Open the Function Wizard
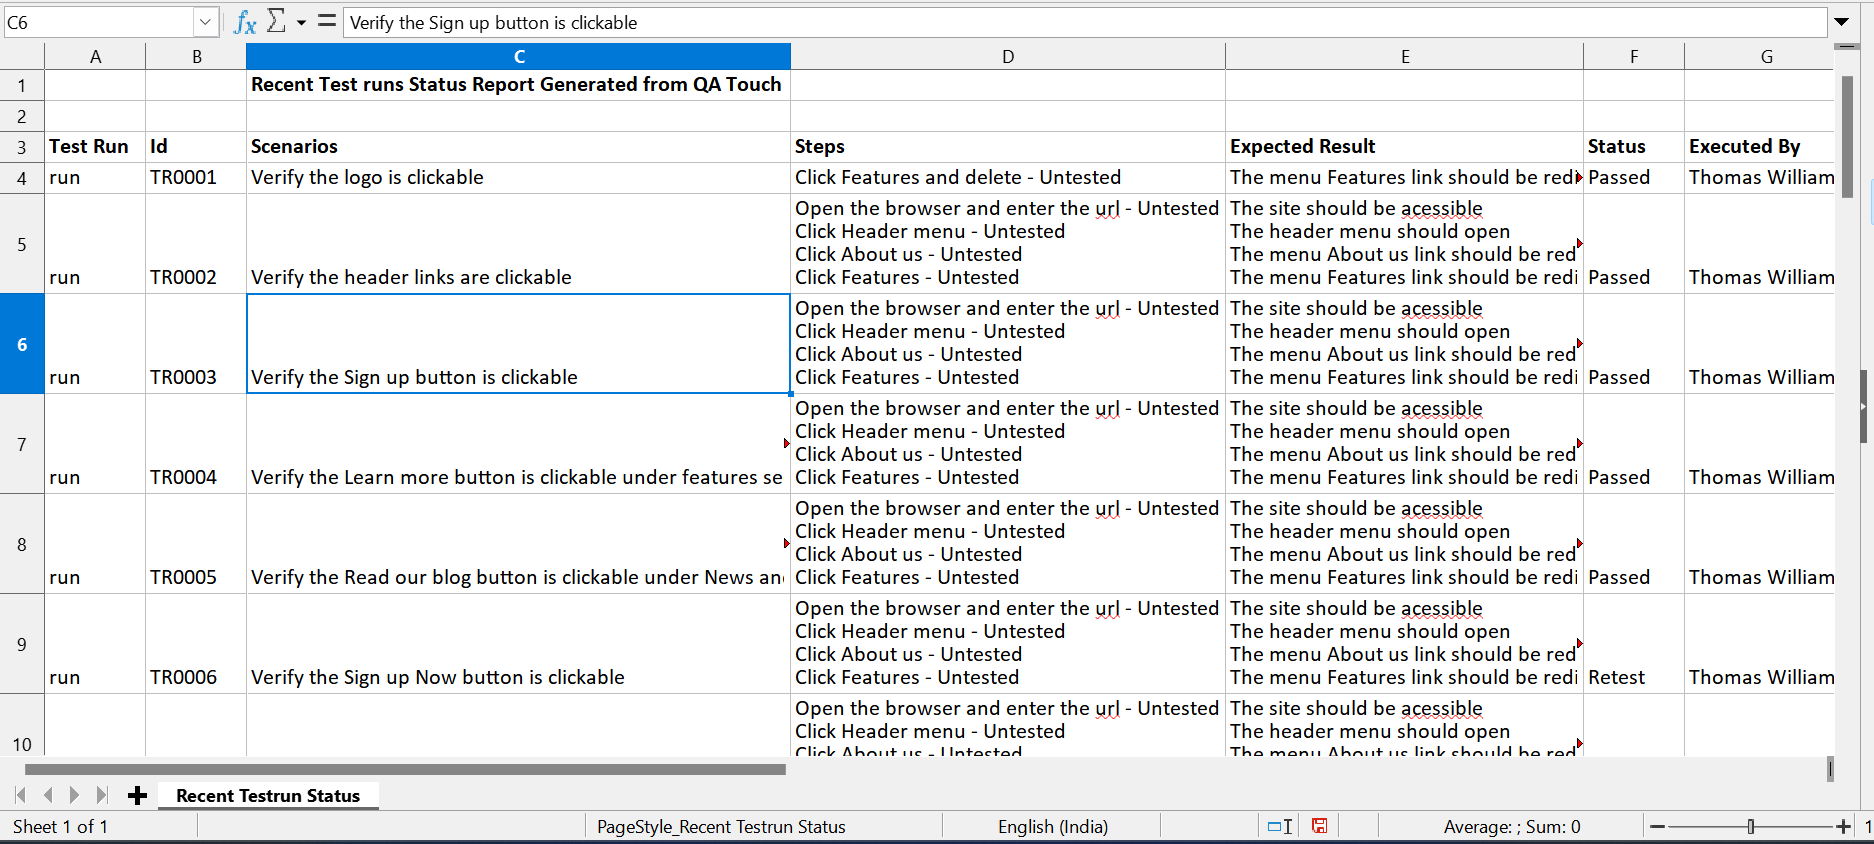 (x=245, y=22)
